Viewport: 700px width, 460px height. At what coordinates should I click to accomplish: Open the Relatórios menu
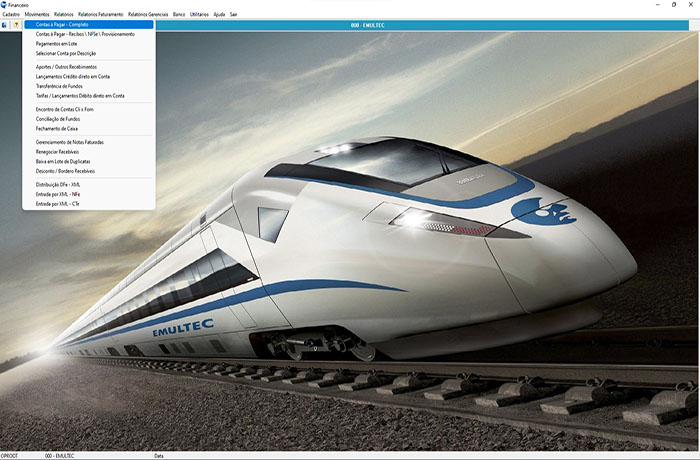click(64, 15)
